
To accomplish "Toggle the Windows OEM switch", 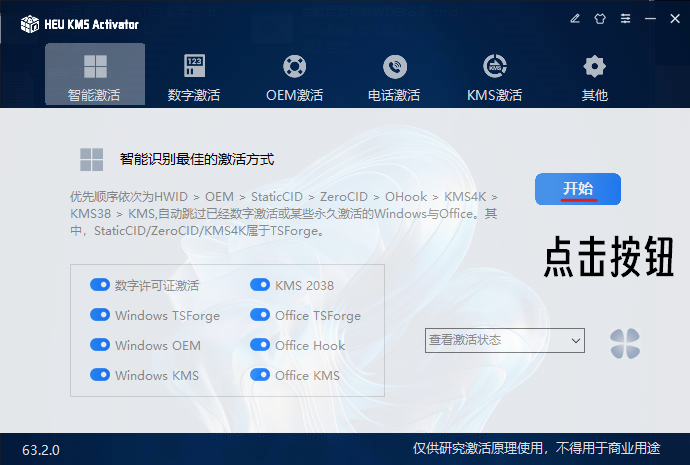I will 100,345.
